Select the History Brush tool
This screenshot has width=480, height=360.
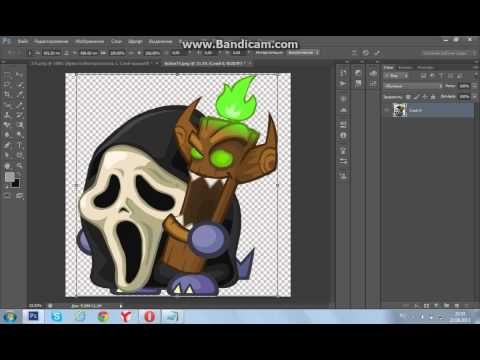coord(20,115)
